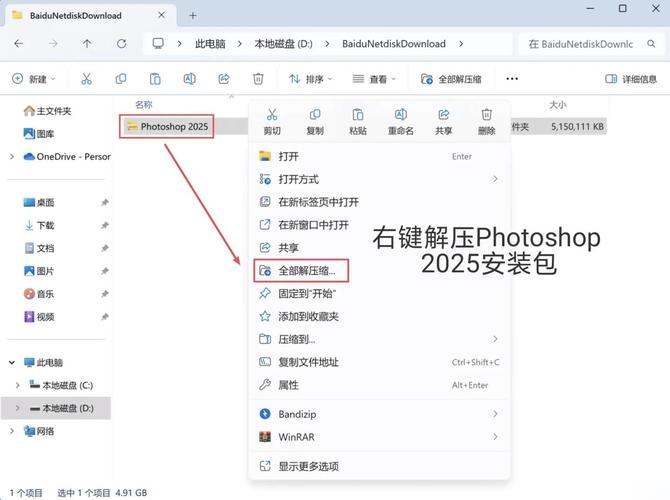
Task: Click the Forward navigation arrow
Action: (53, 44)
